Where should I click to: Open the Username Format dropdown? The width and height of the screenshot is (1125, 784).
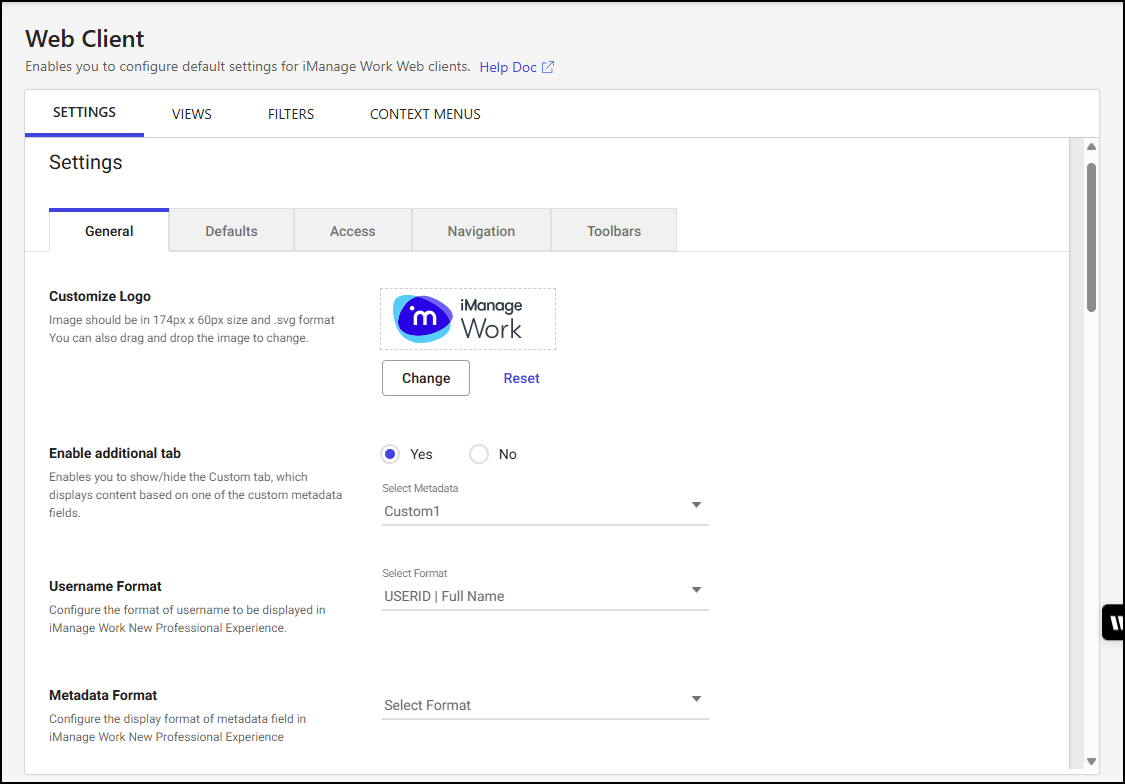pyautogui.click(x=545, y=596)
